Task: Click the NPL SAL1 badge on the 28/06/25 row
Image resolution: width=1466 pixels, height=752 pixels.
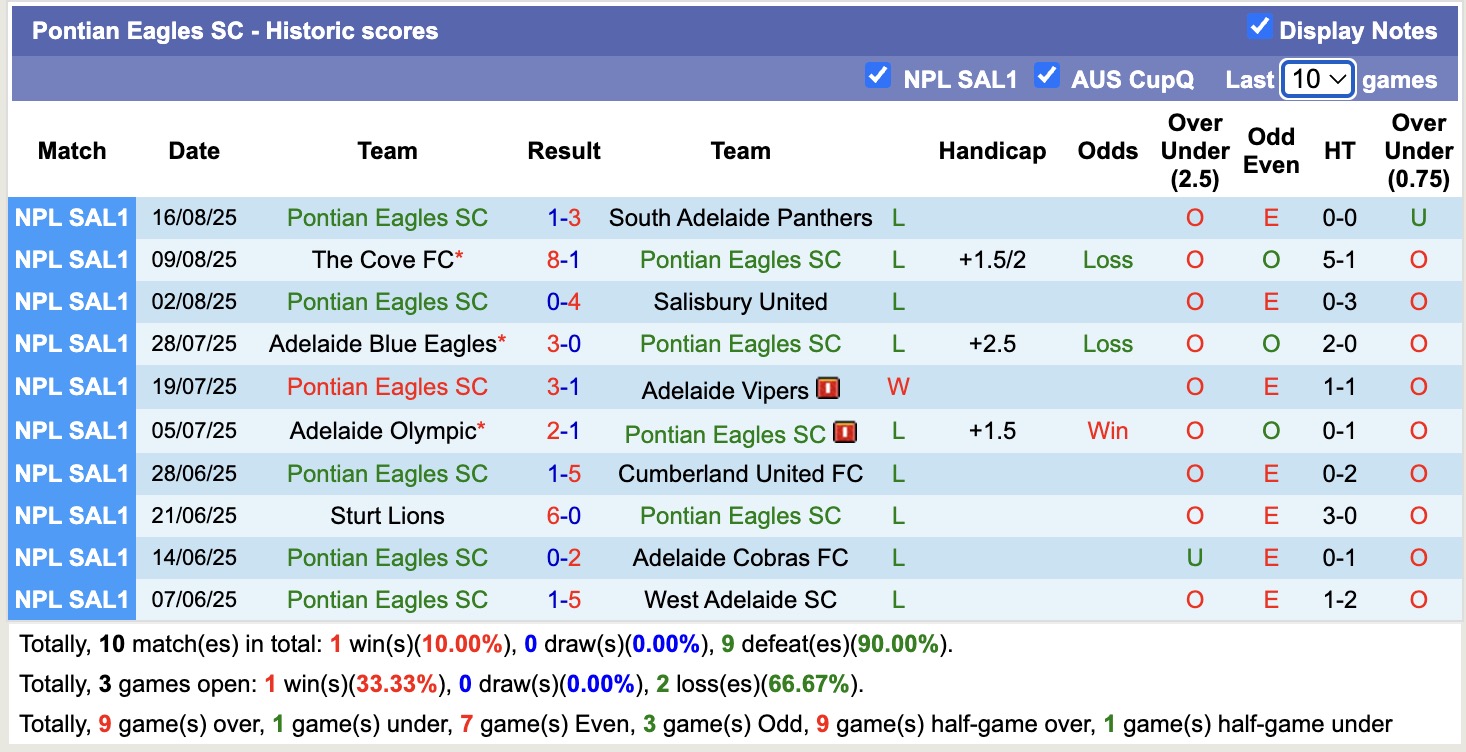Action: pos(71,473)
